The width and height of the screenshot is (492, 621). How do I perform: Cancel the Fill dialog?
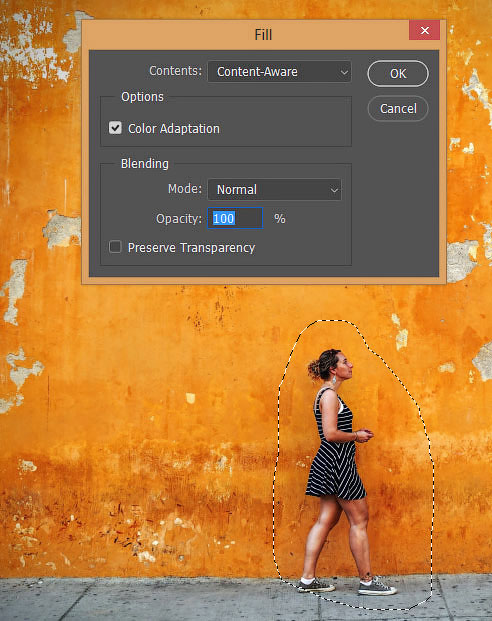tap(398, 109)
